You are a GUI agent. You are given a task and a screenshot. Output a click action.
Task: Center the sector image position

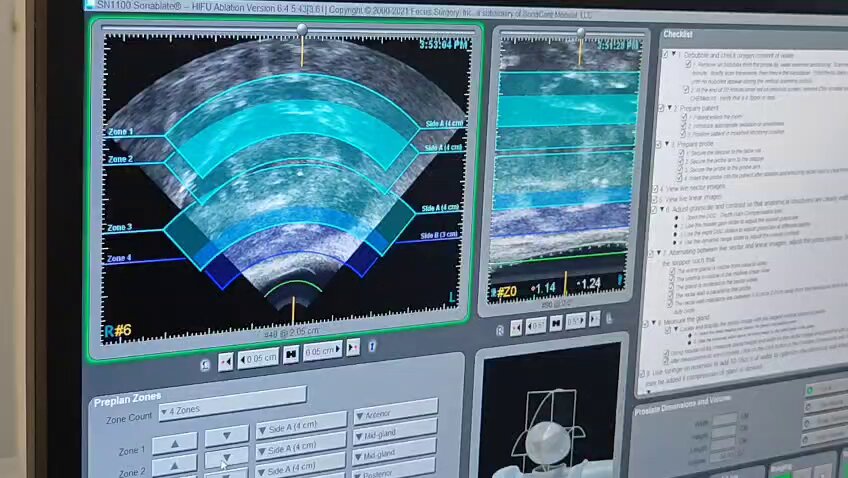(290, 354)
